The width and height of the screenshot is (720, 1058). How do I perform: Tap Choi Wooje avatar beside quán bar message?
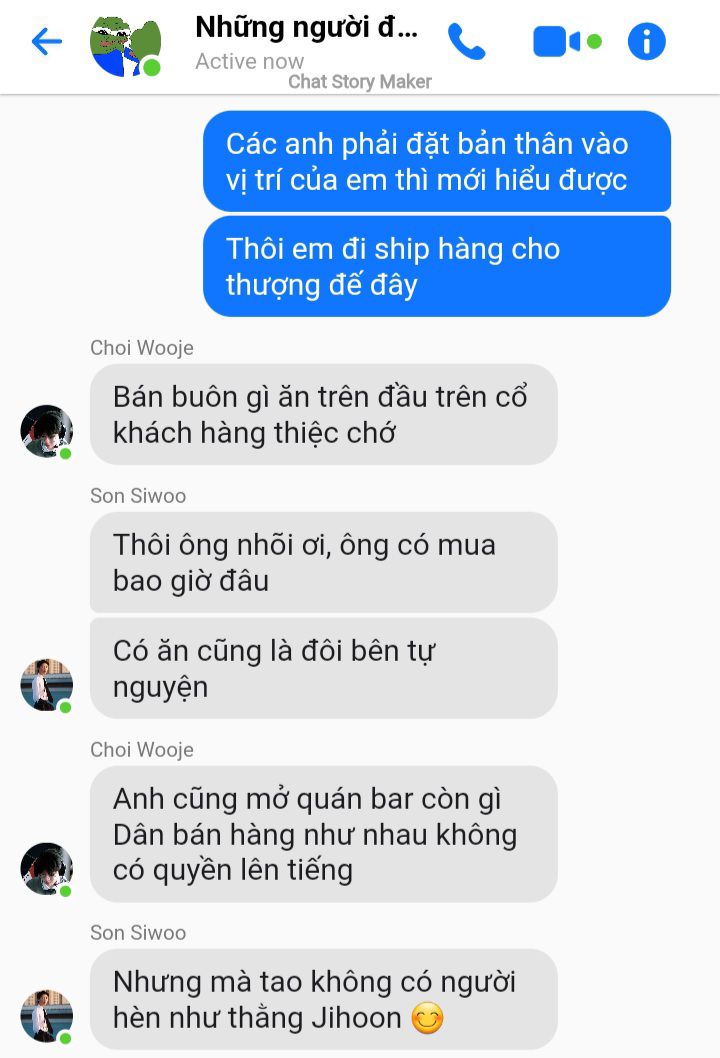[47, 868]
